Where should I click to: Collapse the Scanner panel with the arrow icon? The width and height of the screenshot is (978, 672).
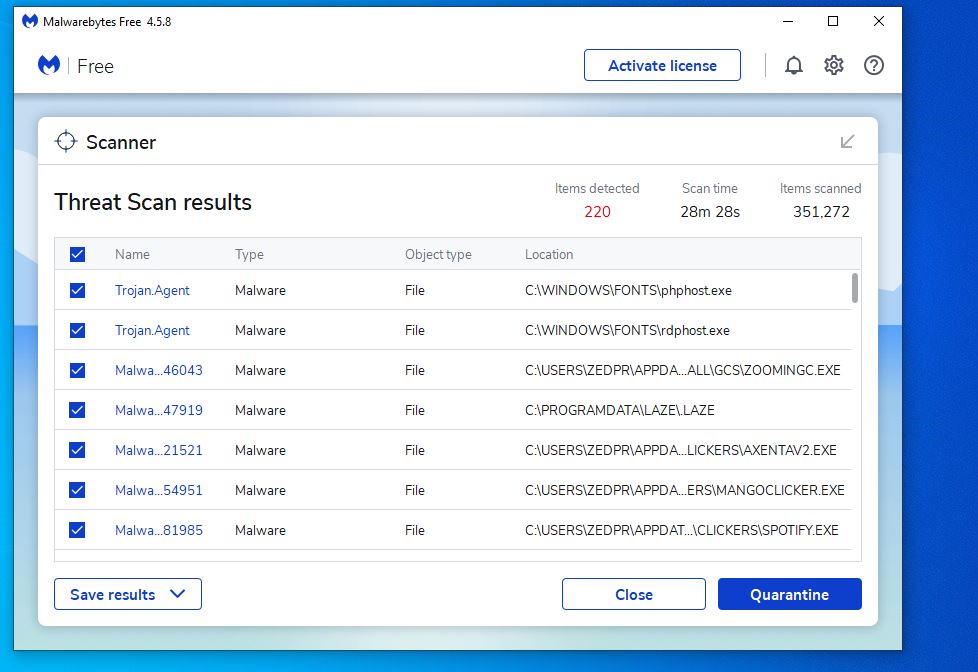[x=847, y=142]
